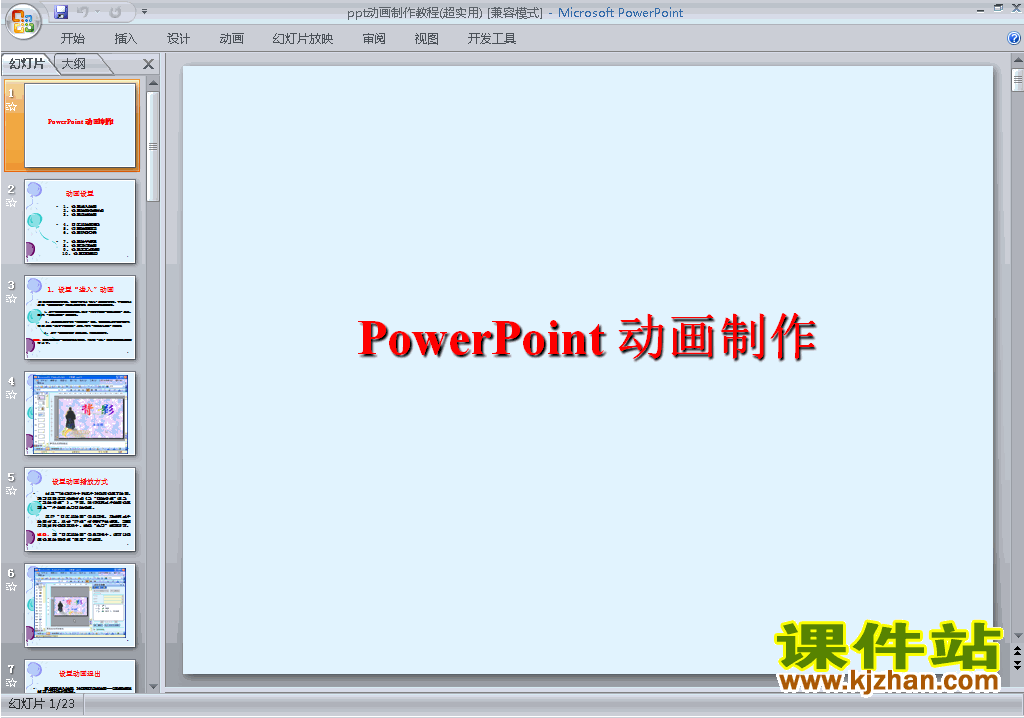Open the 开始 ribbon tab
Viewport: 1024px width, 718px height.
pos(72,39)
